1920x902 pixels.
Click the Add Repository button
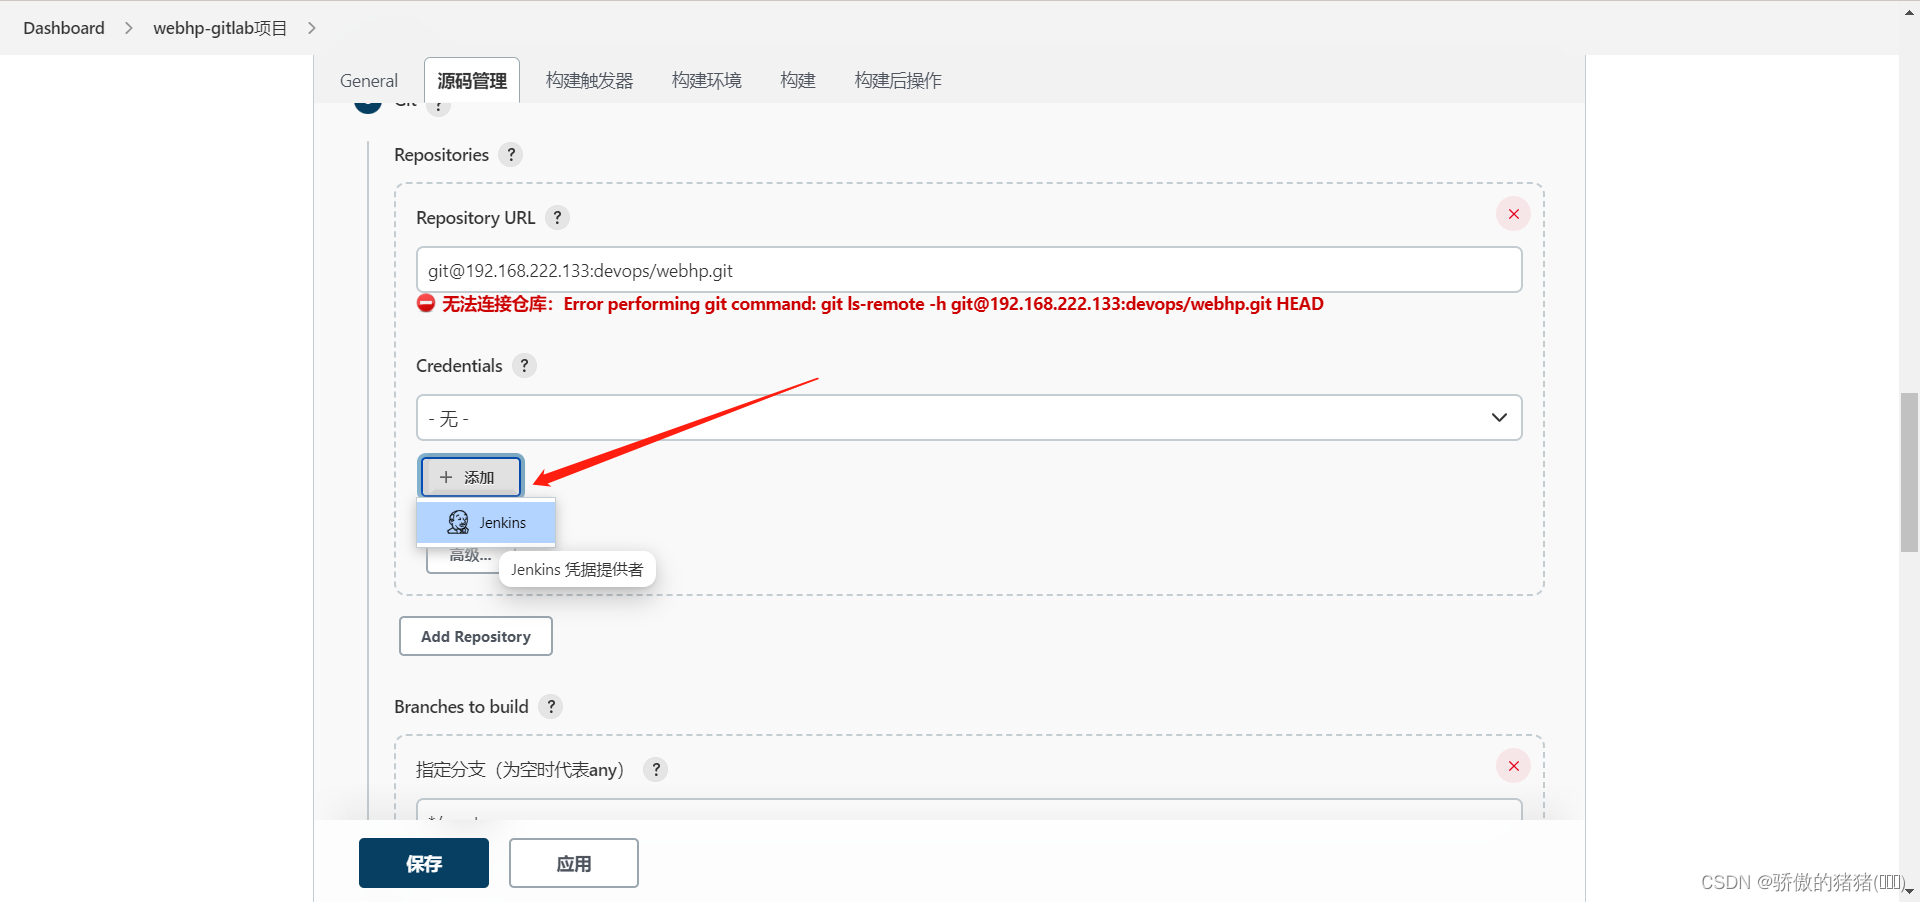pos(475,636)
